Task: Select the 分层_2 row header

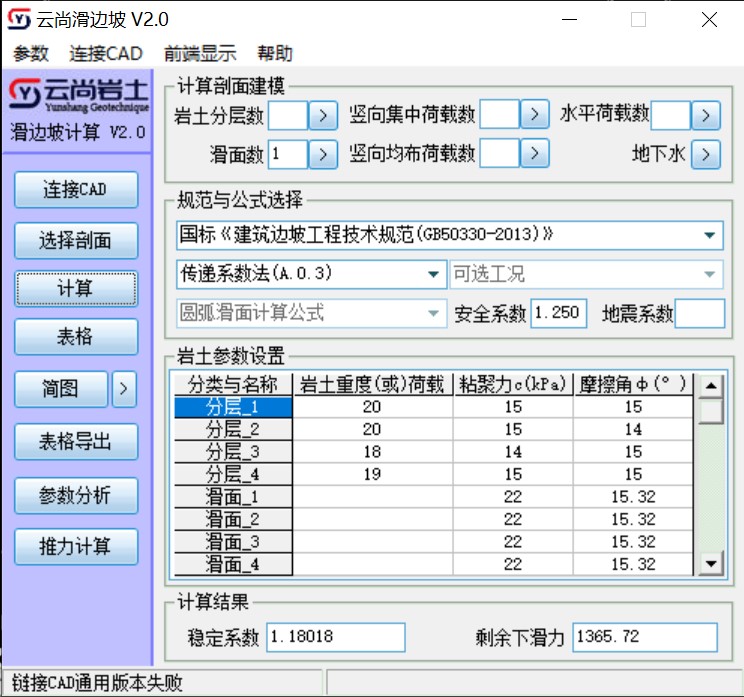Action: 233,429
